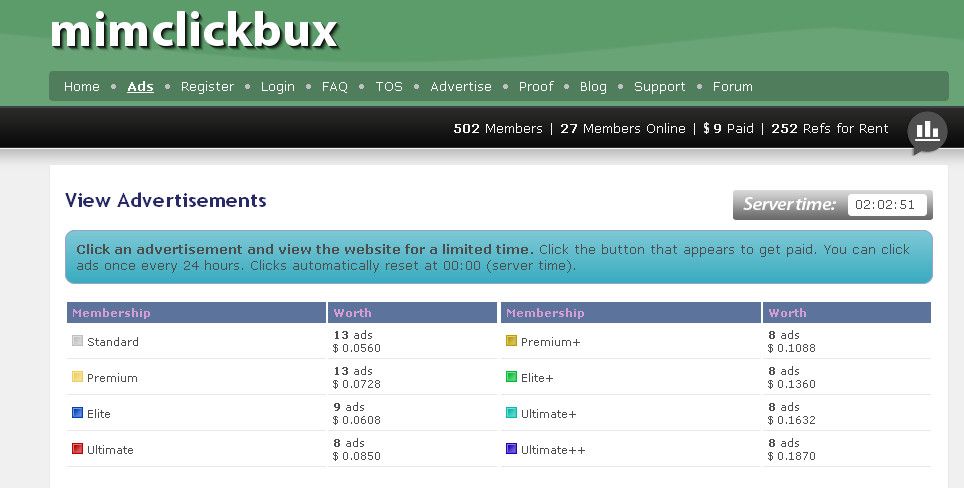Select the blue Elite membership icon
Screen dimensions: 964x488
click(78, 413)
